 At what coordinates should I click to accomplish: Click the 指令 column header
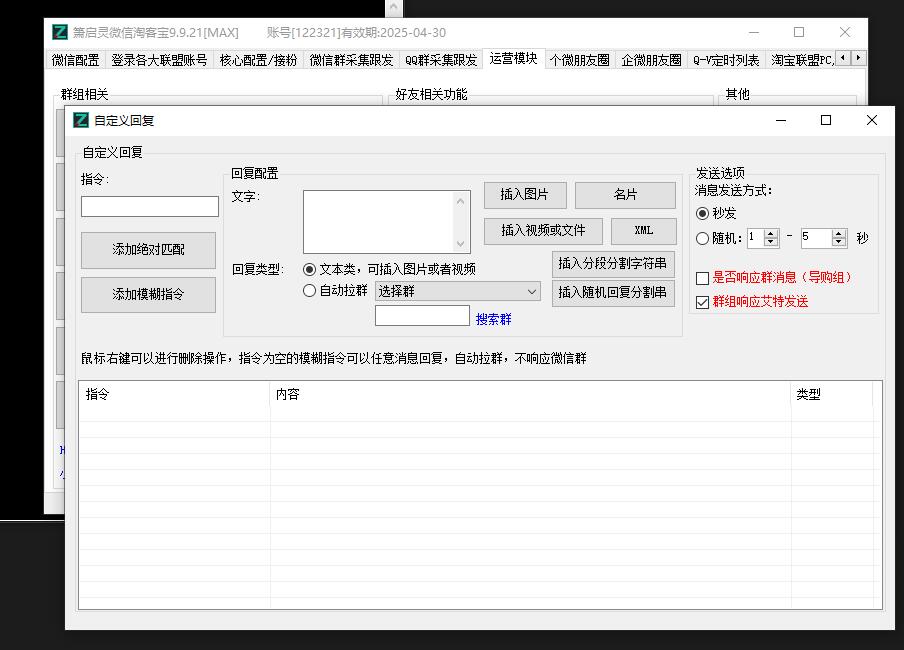[174, 394]
